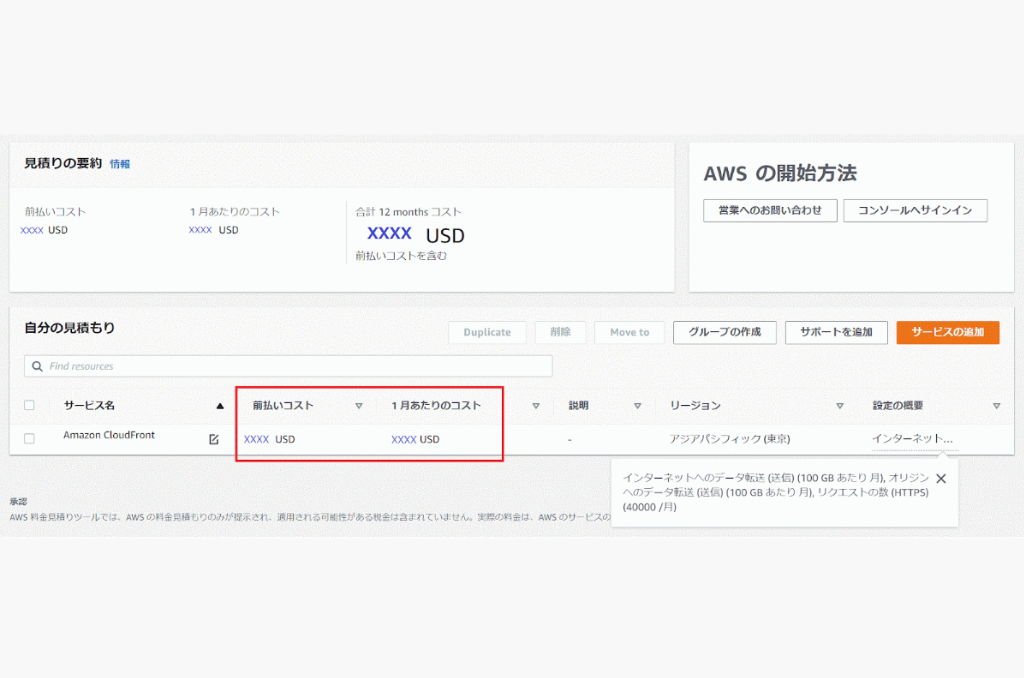
Task: Sort ascending by サービス名 arrow
Action: 220,406
